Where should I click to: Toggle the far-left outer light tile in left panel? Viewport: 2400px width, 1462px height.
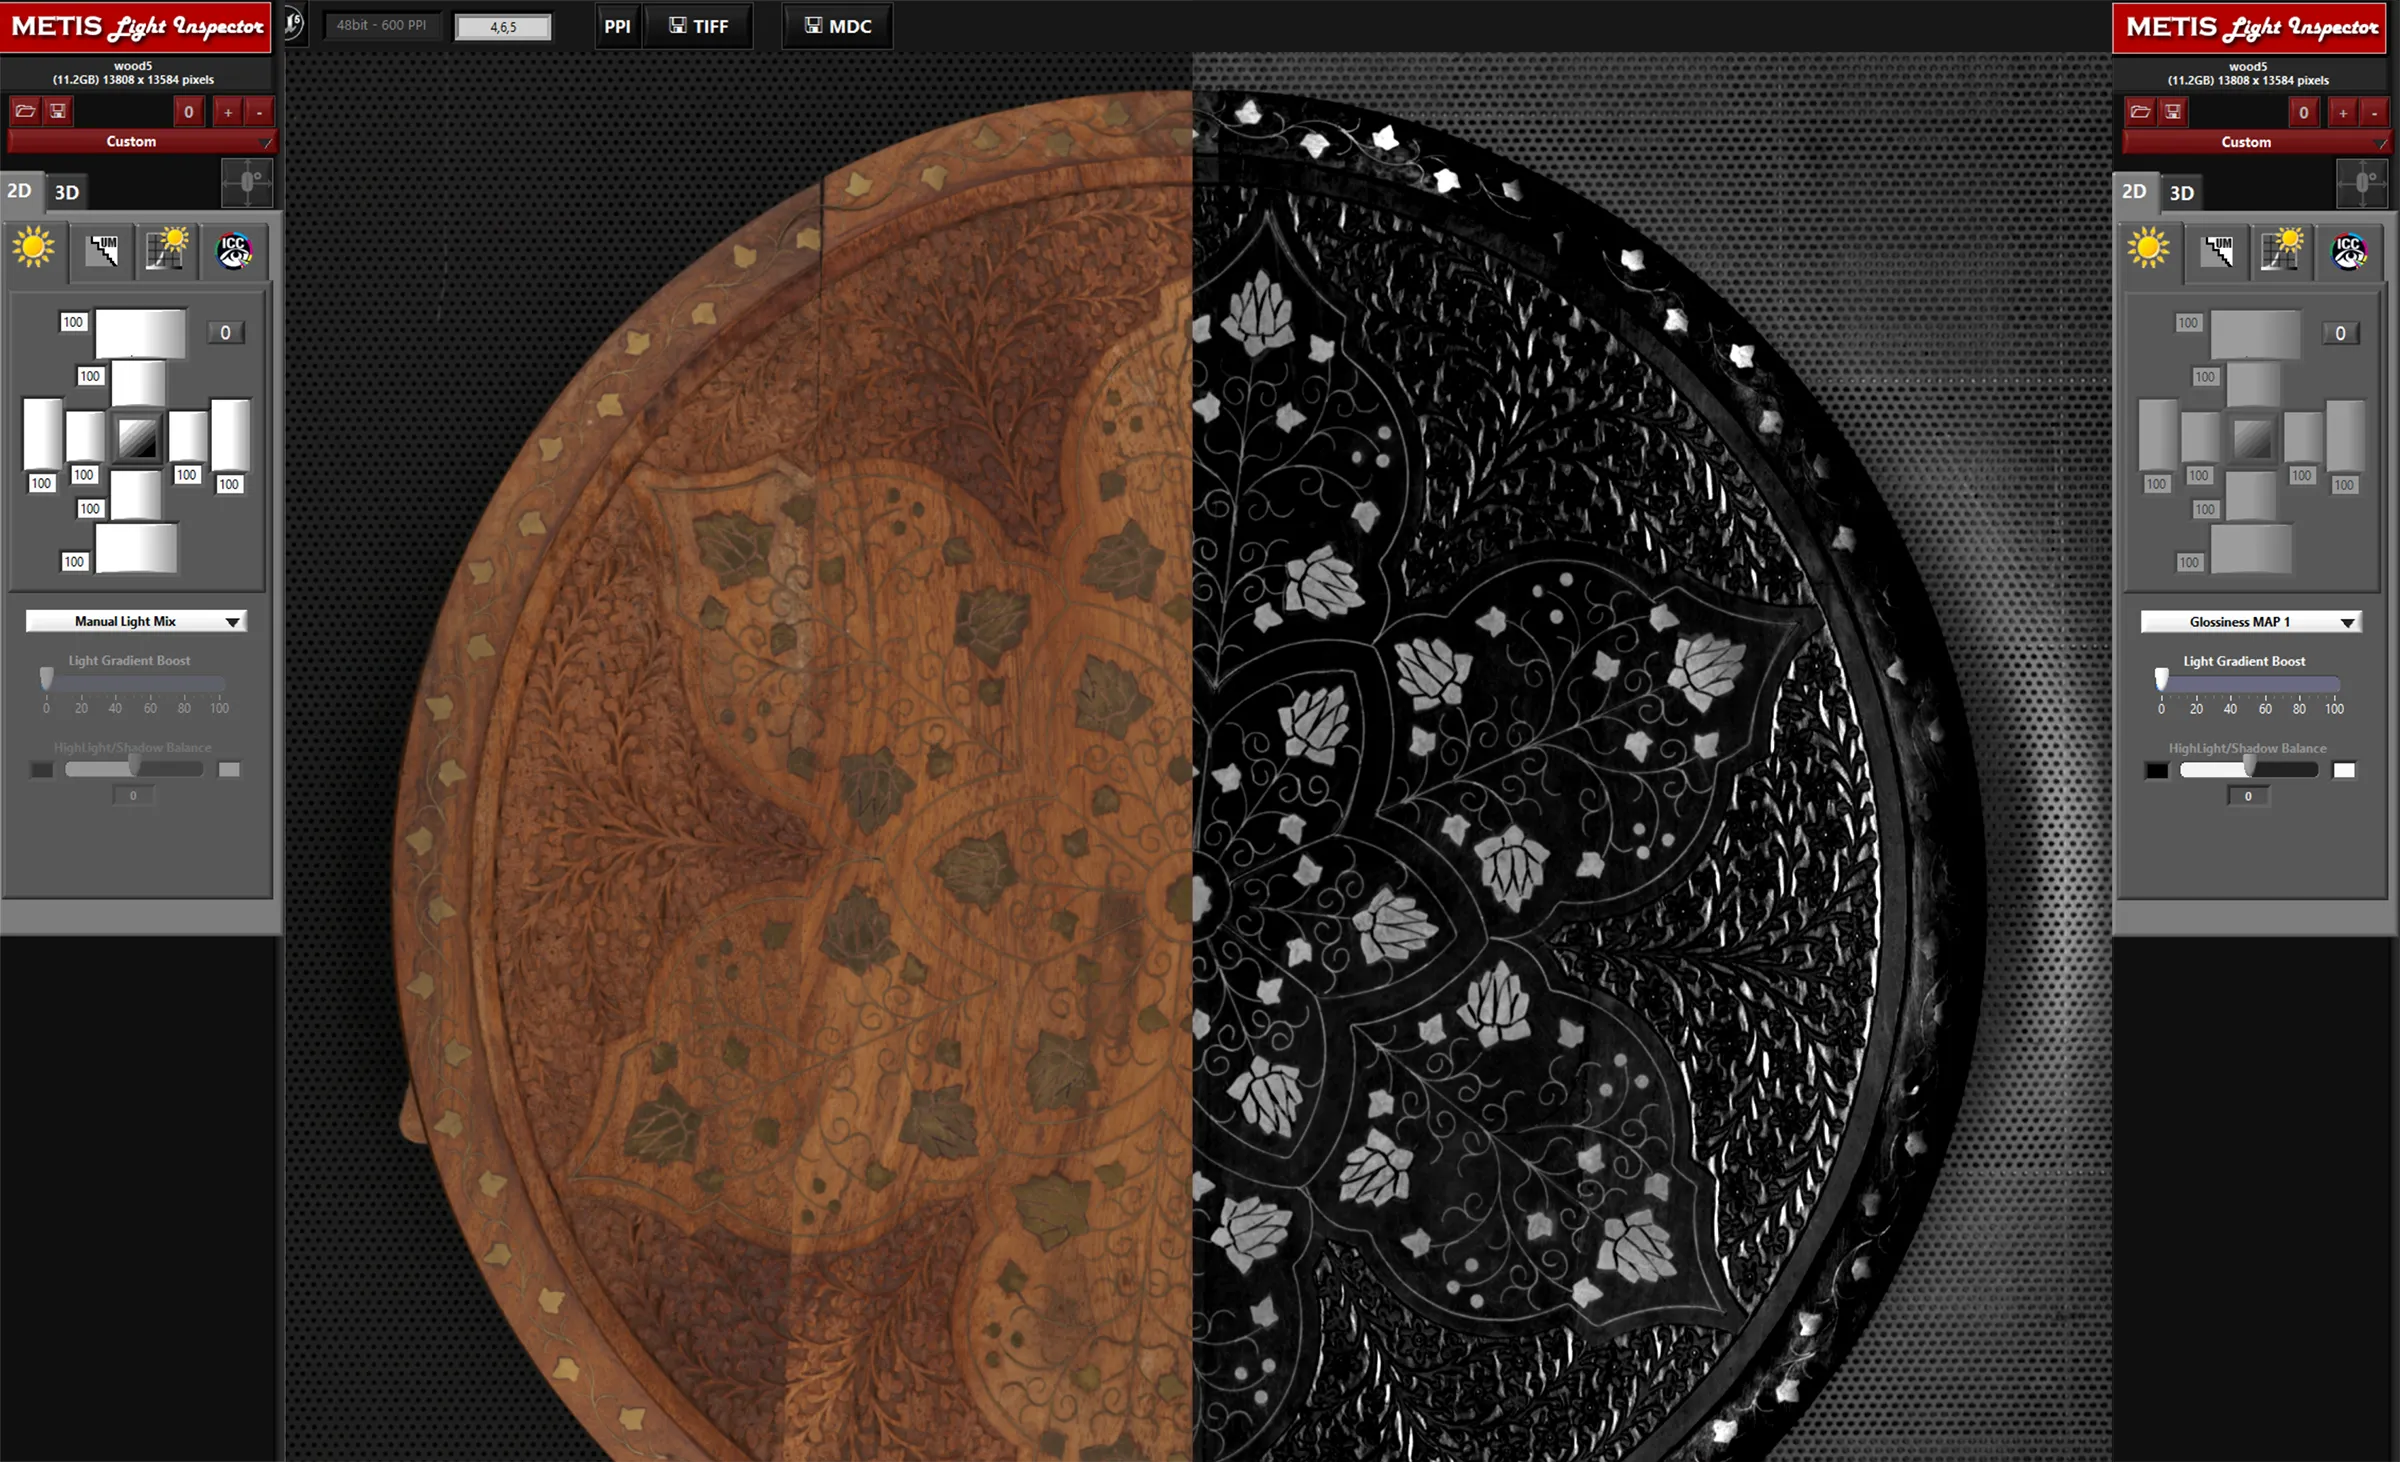[42, 434]
